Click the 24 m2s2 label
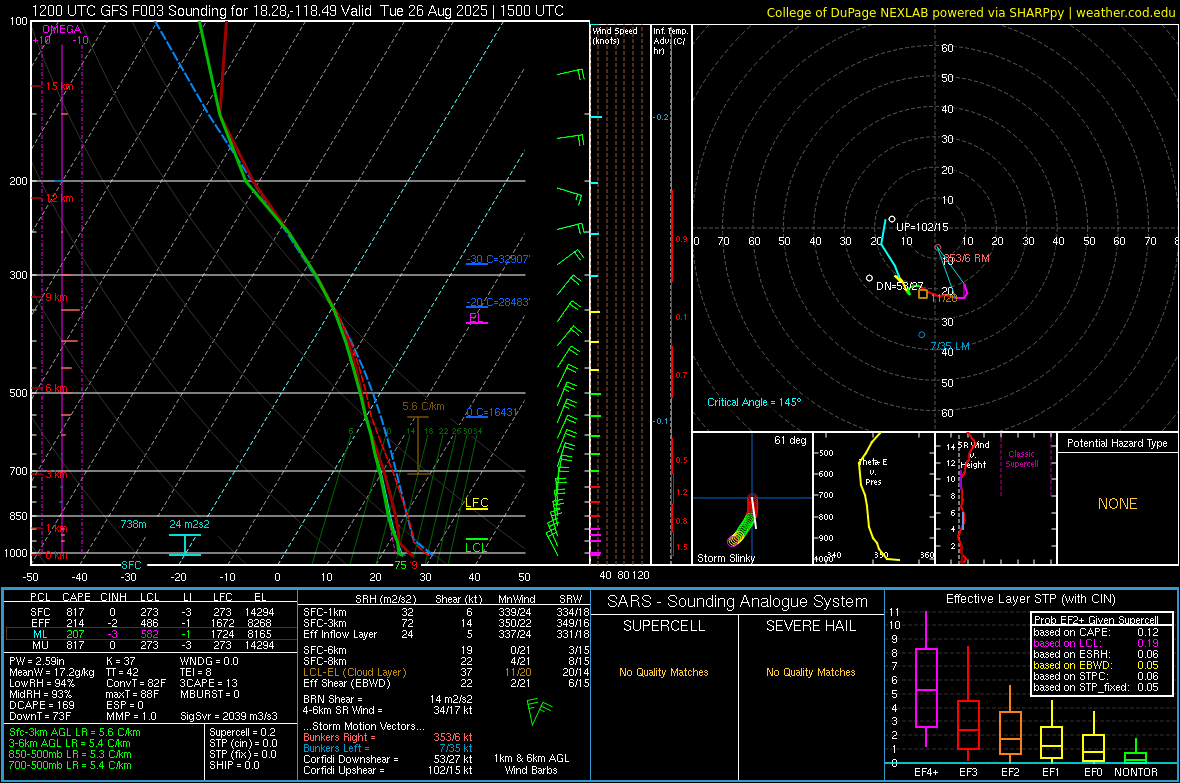1180x783 pixels. pyautogui.click(x=189, y=524)
